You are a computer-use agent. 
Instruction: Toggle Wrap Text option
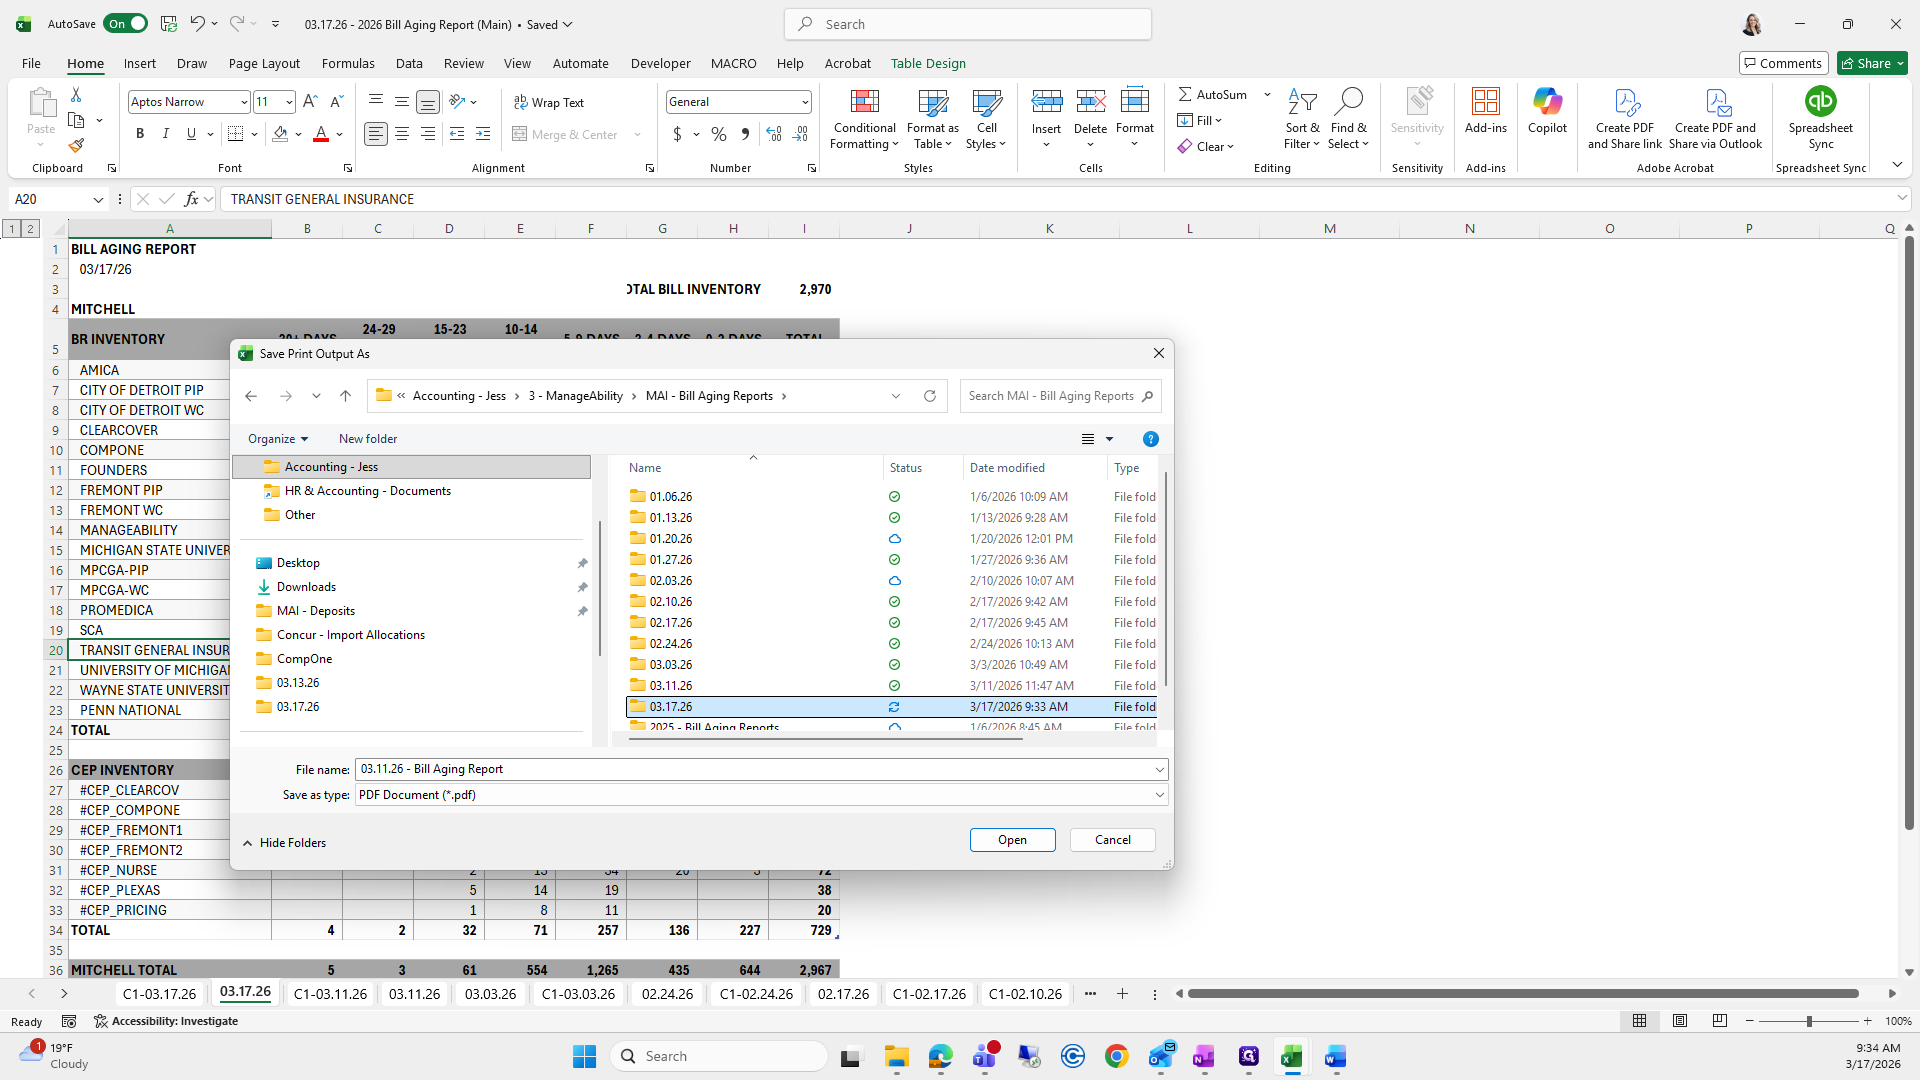[549, 102]
